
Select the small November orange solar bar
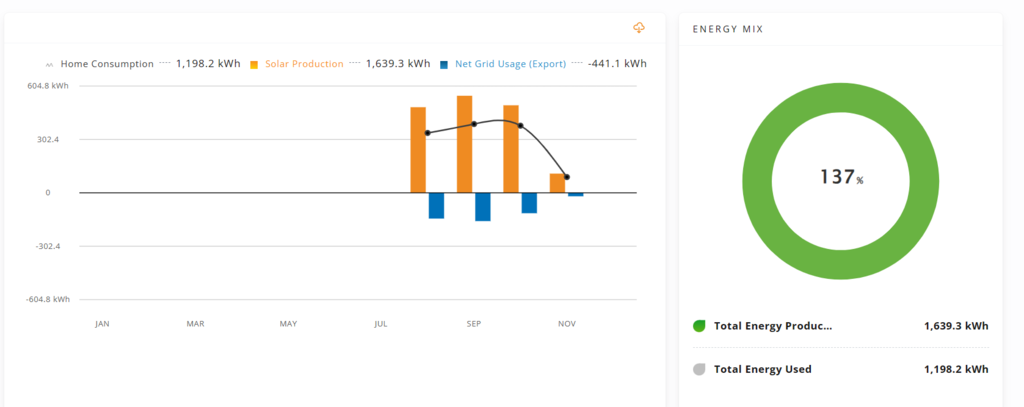pyautogui.click(x=557, y=183)
